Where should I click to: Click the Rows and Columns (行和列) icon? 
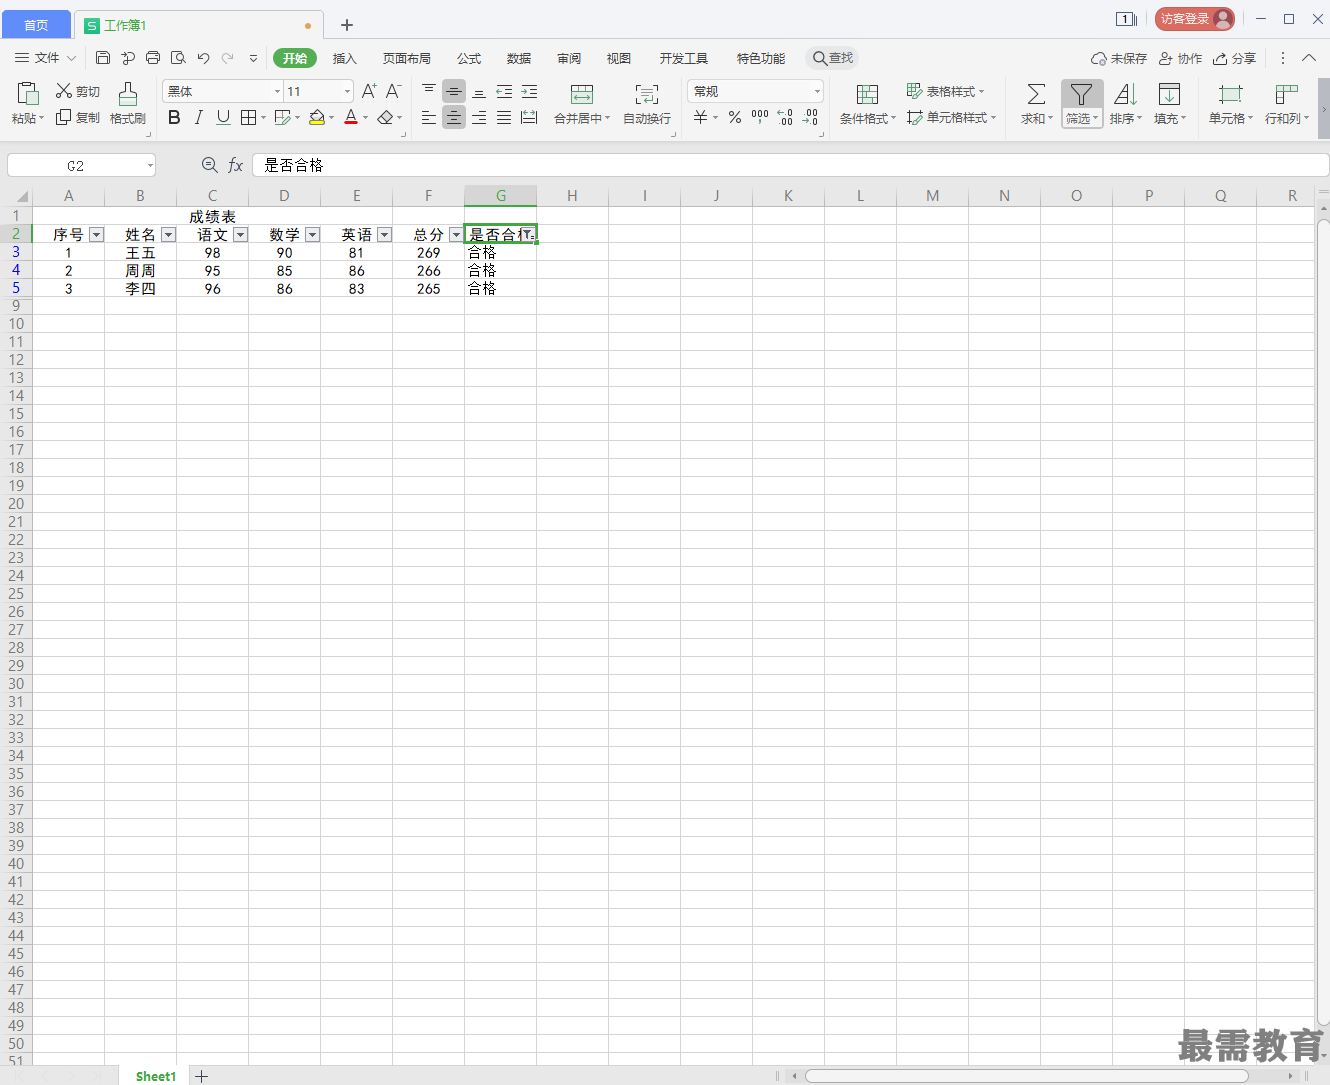[x=1287, y=94]
